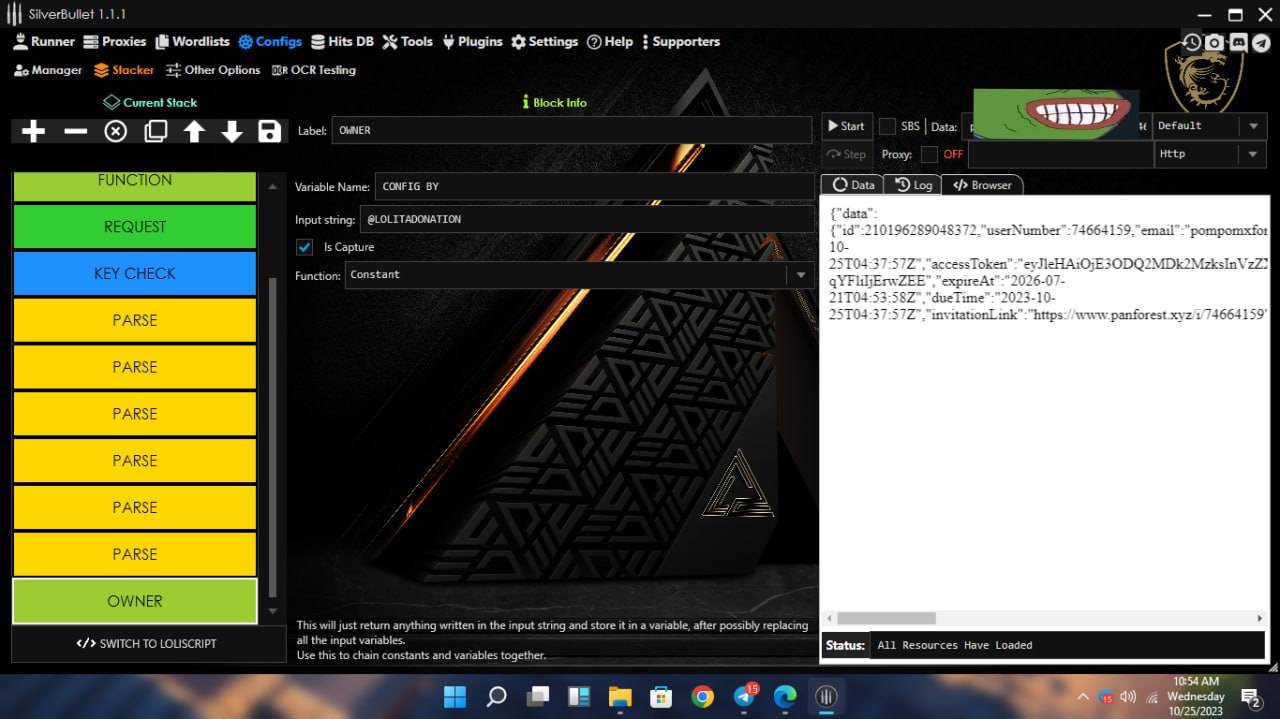Open the Default wordlist type dropdown
The image size is (1280, 719).
[x=1210, y=126]
